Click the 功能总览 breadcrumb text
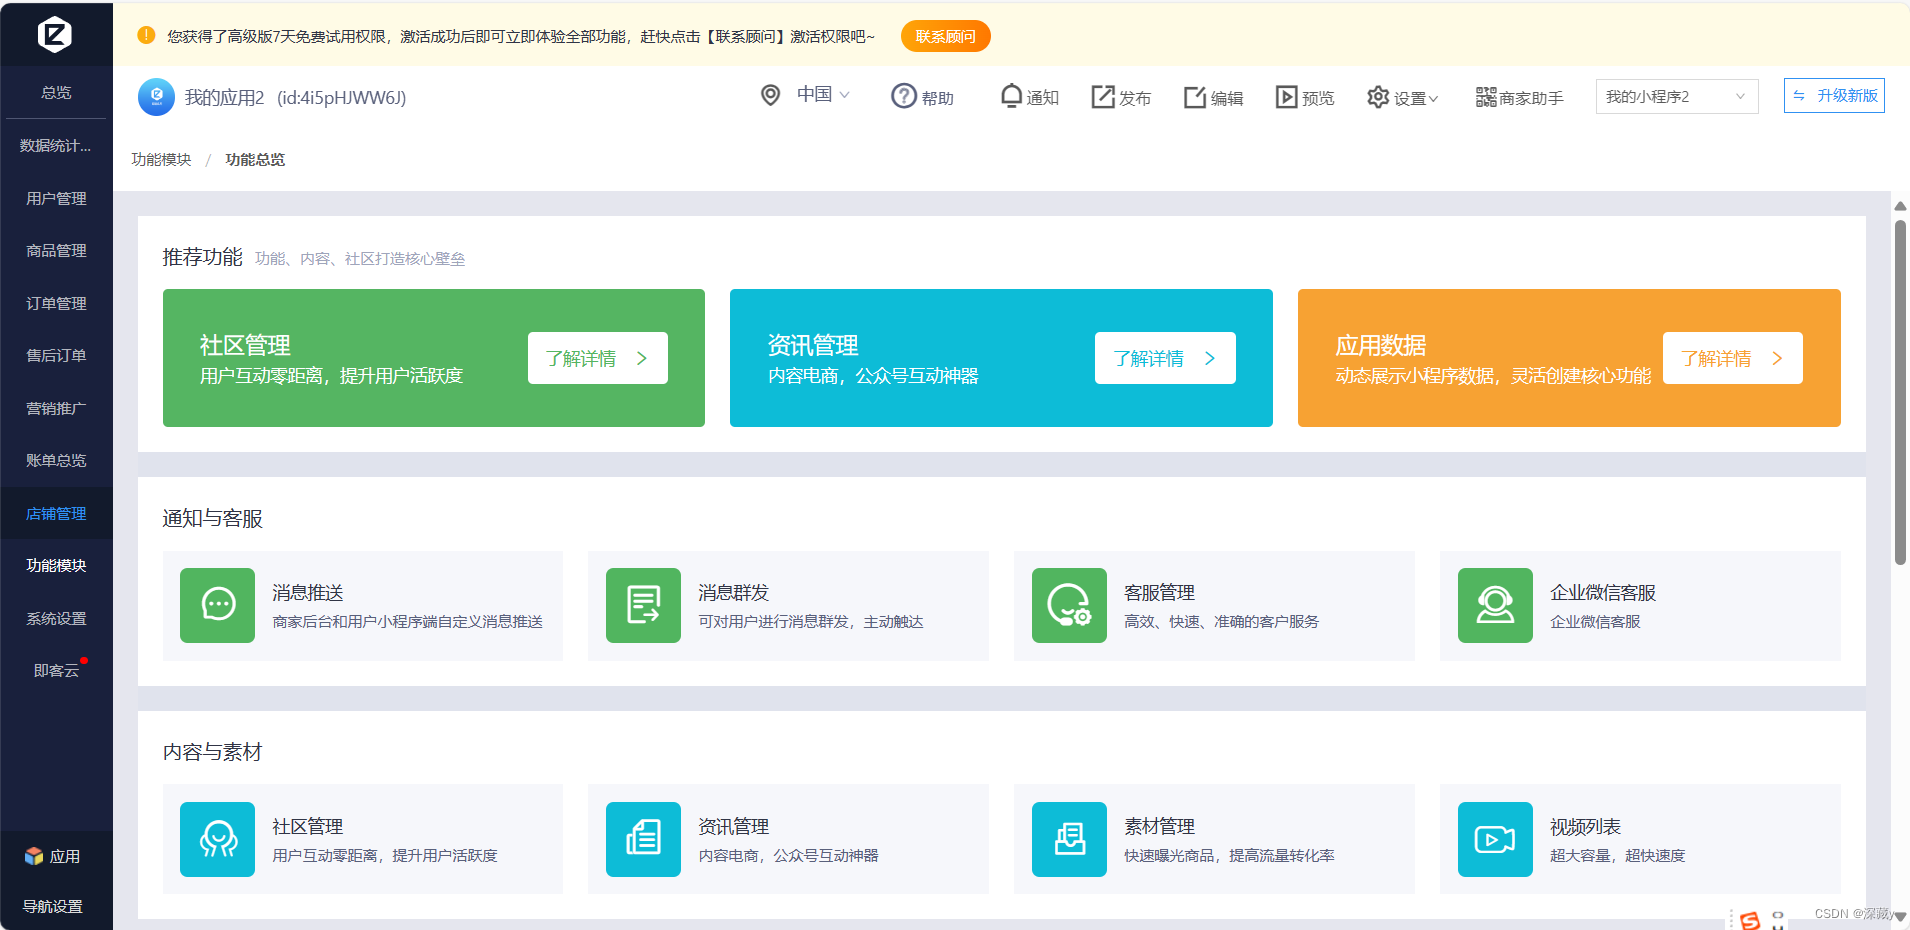1910x930 pixels. click(x=255, y=159)
